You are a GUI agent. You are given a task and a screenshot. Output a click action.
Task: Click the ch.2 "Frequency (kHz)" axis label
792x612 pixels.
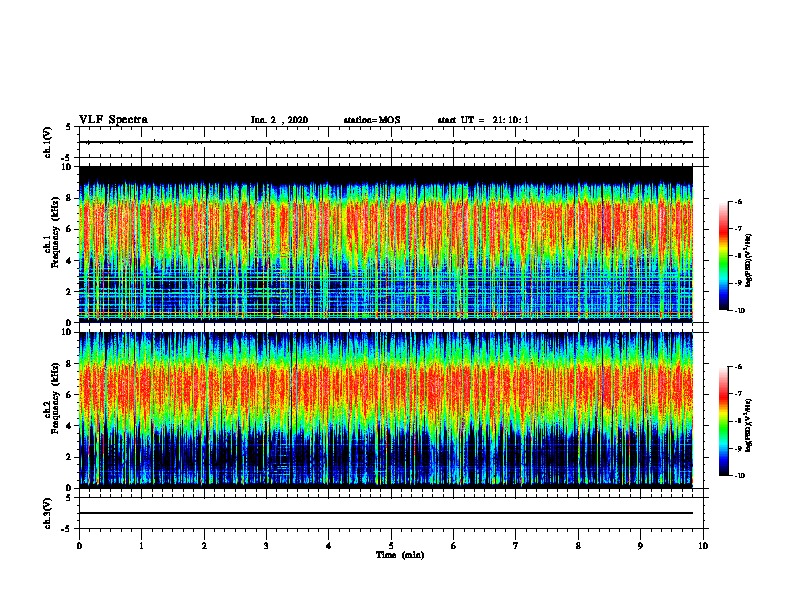point(55,398)
